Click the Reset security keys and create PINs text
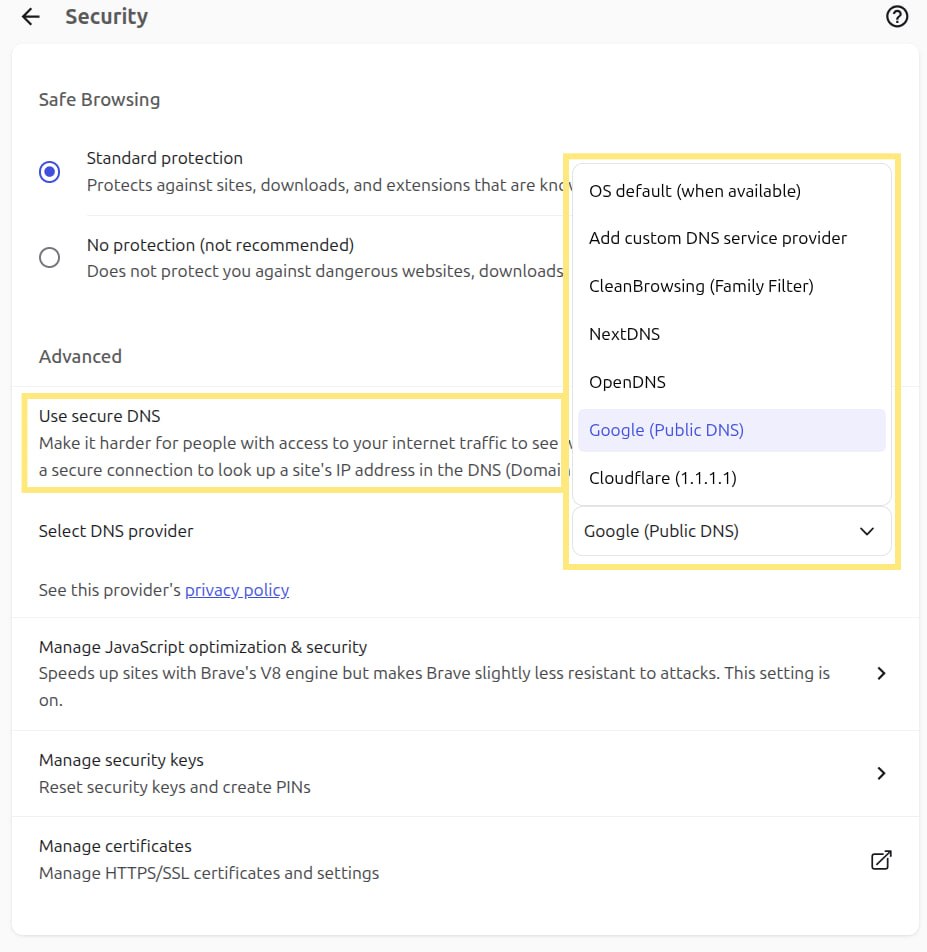 (x=175, y=787)
